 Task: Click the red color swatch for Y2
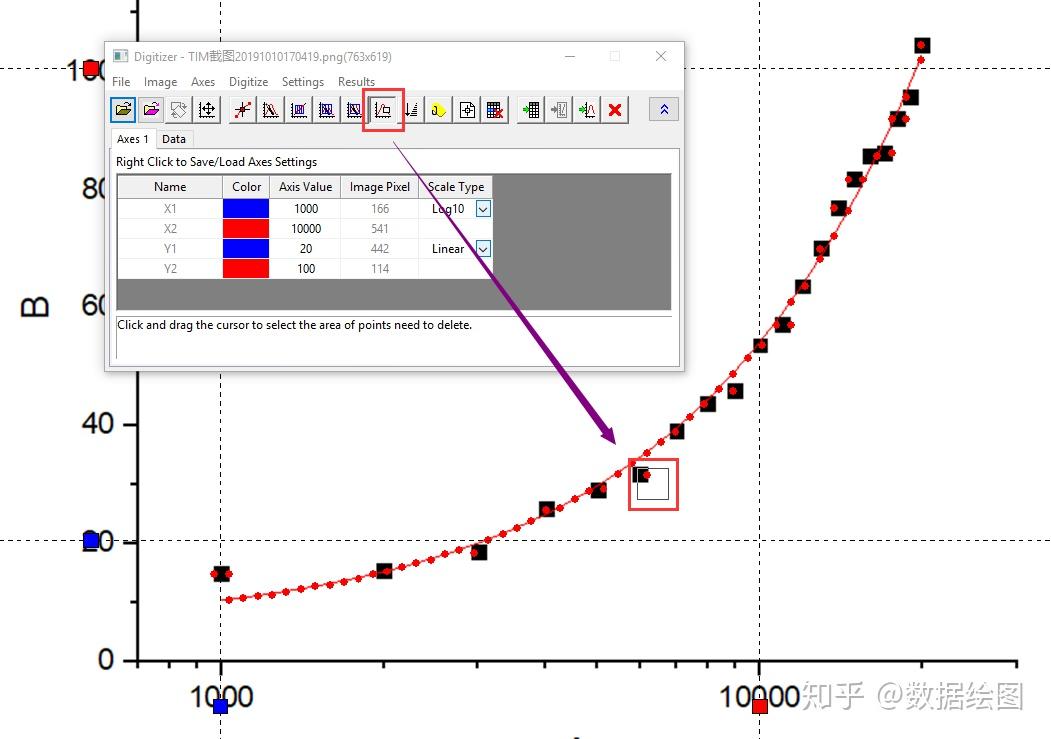coord(246,269)
